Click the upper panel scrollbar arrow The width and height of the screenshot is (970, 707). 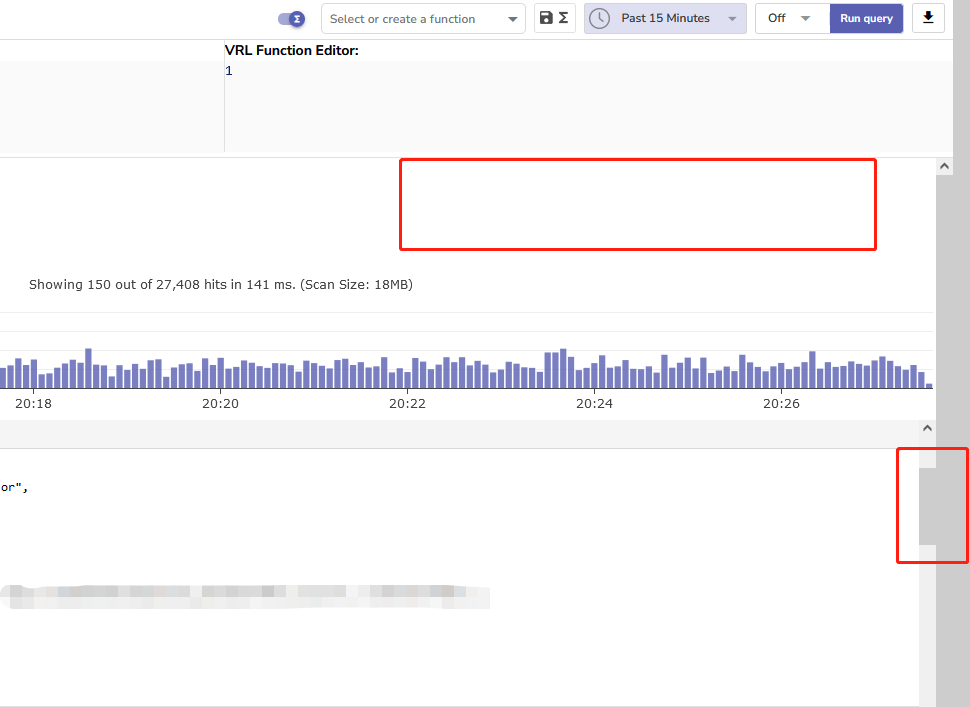click(944, 165)
